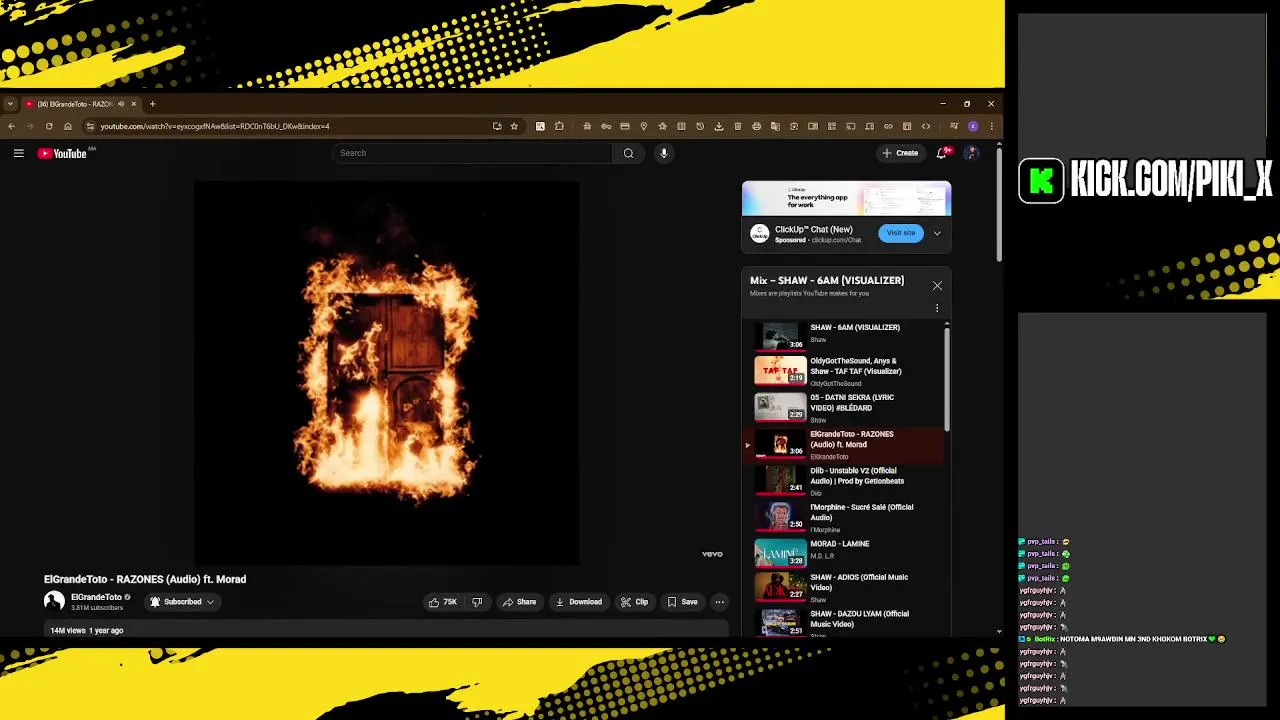1280x720 pixels.
Task: Open the profile avatar in the Chrome toolbar
Action: 972,126
